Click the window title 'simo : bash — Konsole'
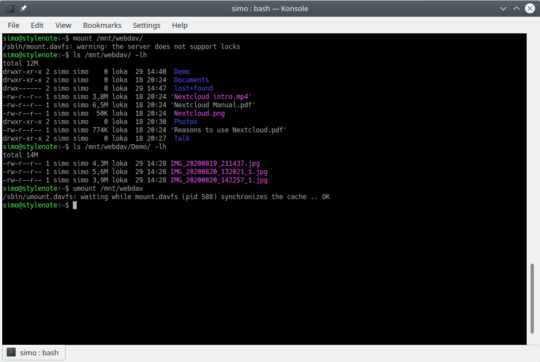This screenshot has height=362, width=540. [270, 9]
